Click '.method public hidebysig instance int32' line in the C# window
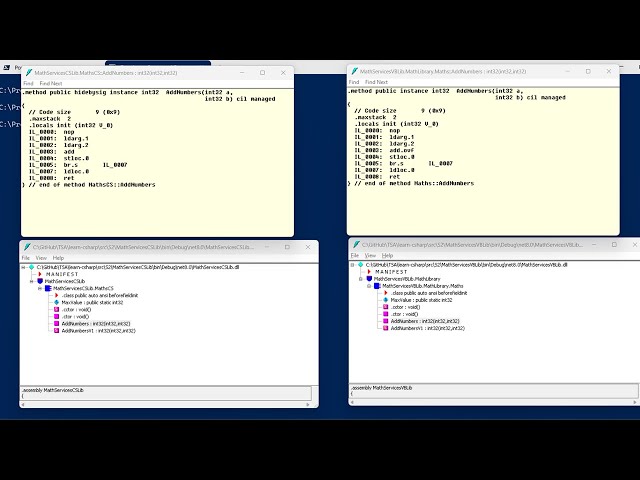This screenshot has height=480, width=640. point(128,92)
